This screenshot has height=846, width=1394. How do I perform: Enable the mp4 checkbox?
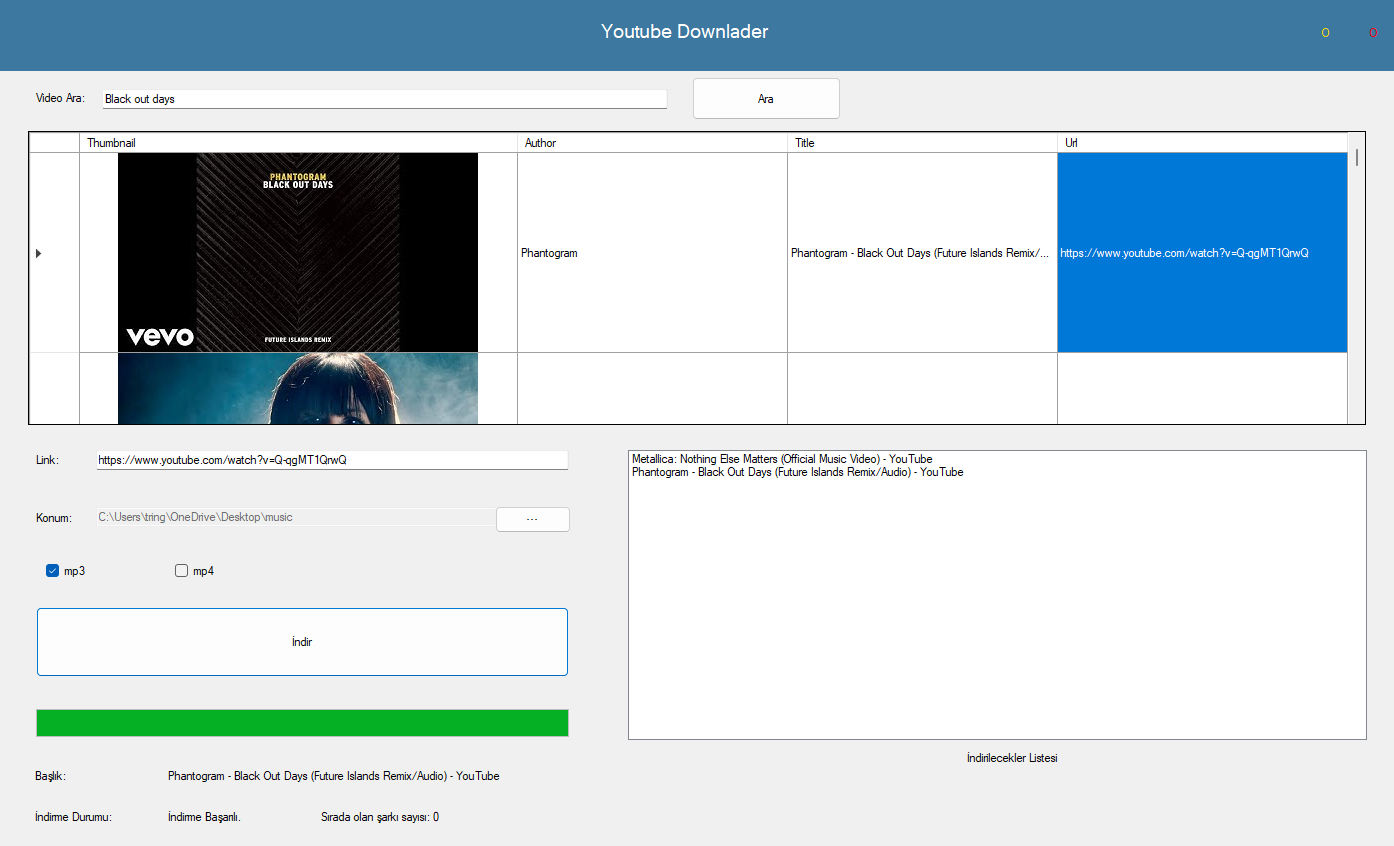click(x=181, y=570)
